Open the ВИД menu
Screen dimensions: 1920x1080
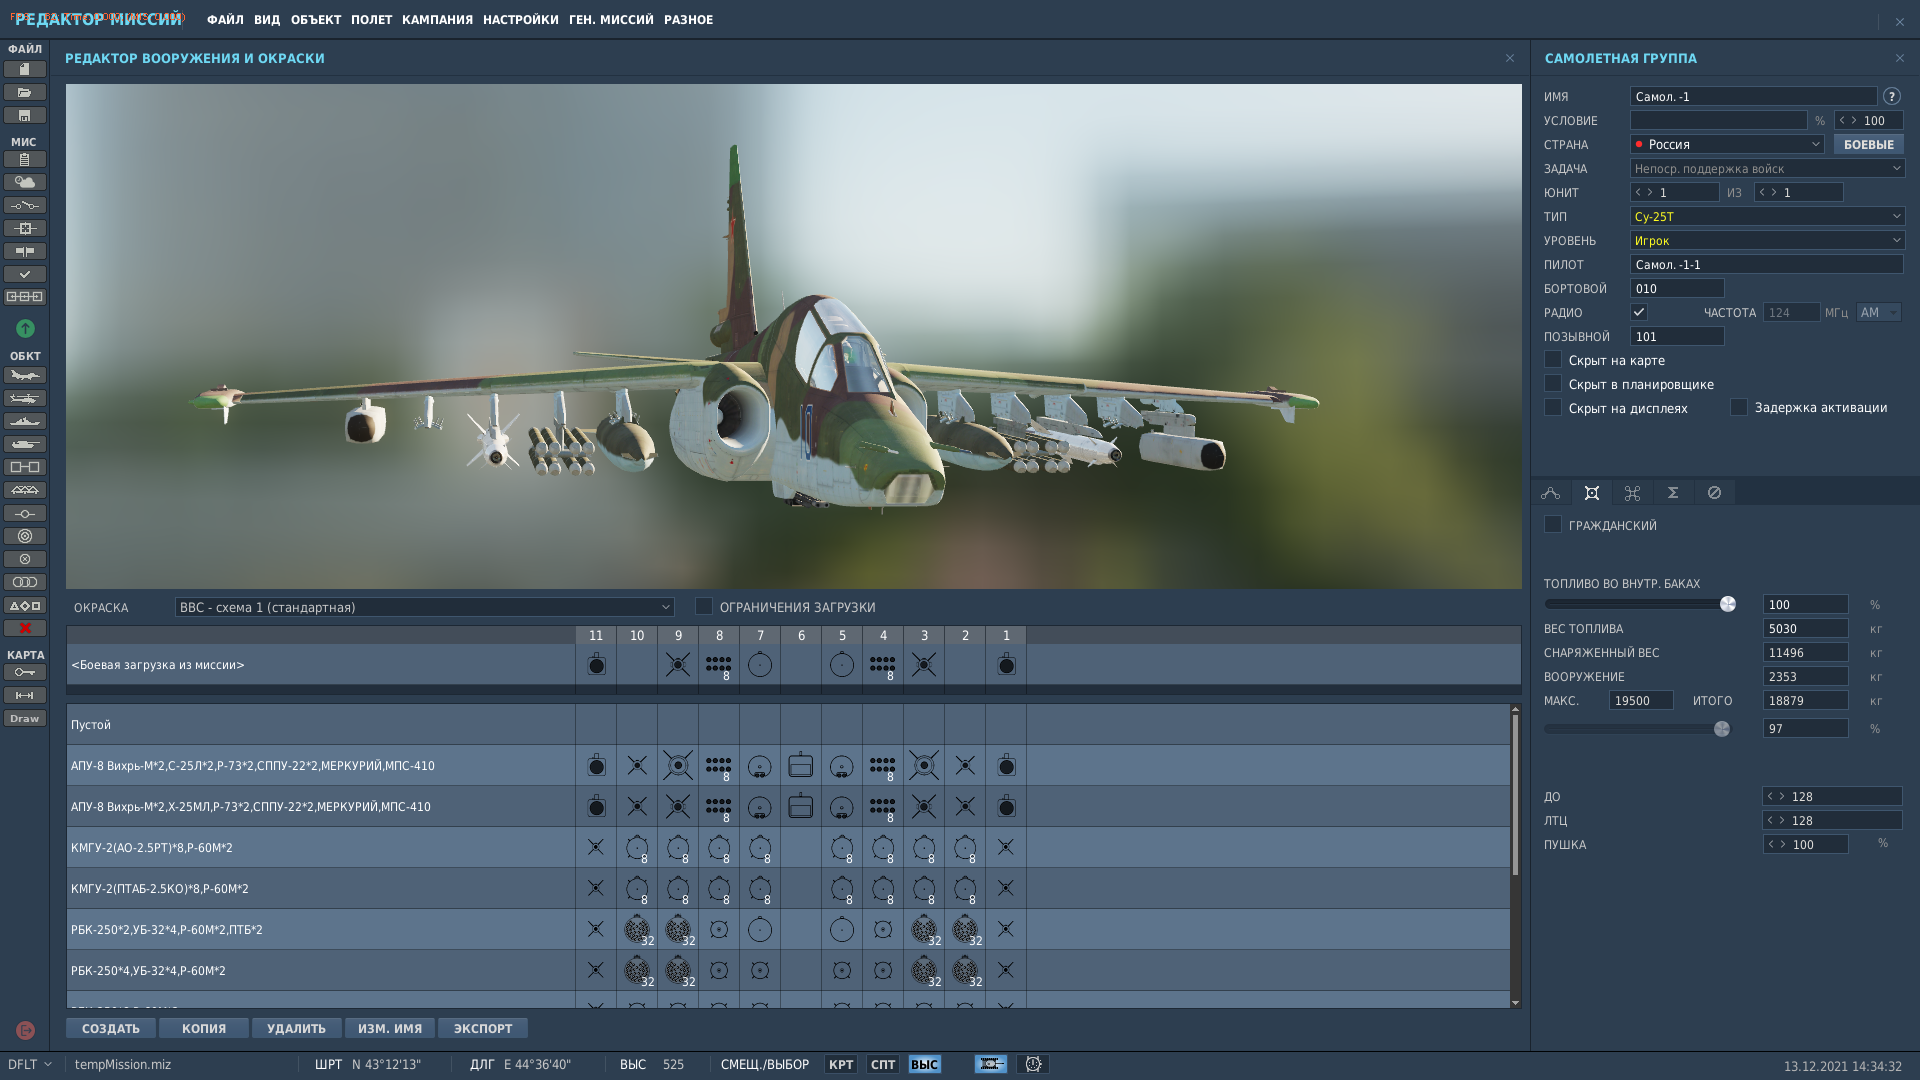pyautogui.click(x=267, y=20)
